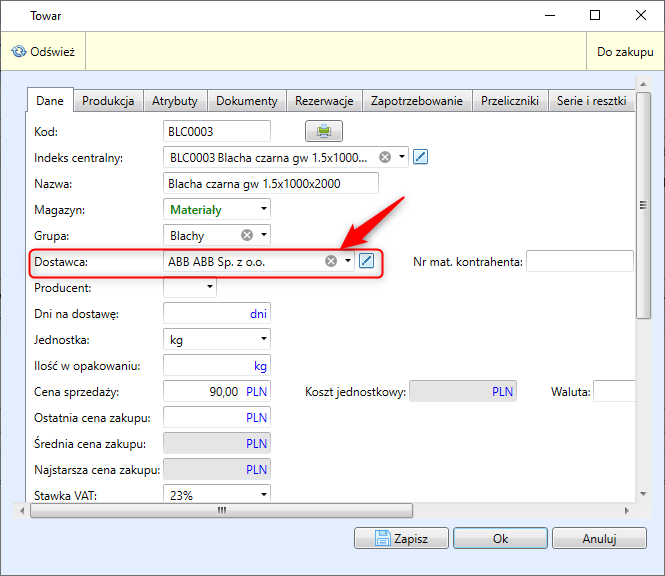Edit Indeks centralny using the pencil icon
This screenshot has height=576, width=665.
coord(421,157)
